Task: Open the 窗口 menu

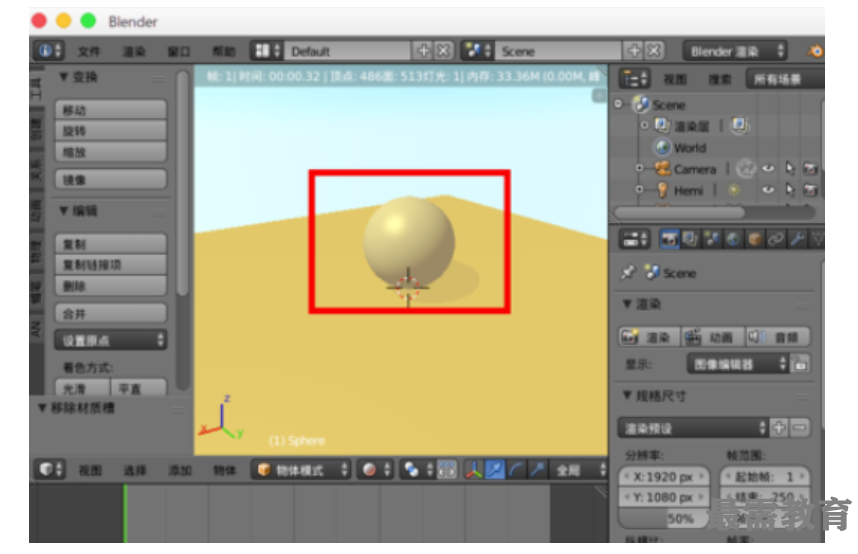Action: [179, 51]
